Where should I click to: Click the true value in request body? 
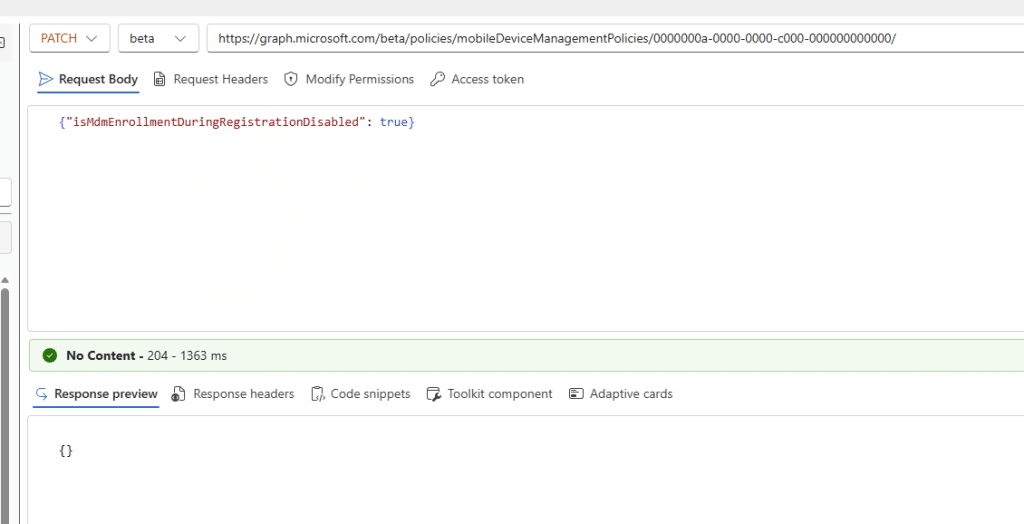coord(393,121)
